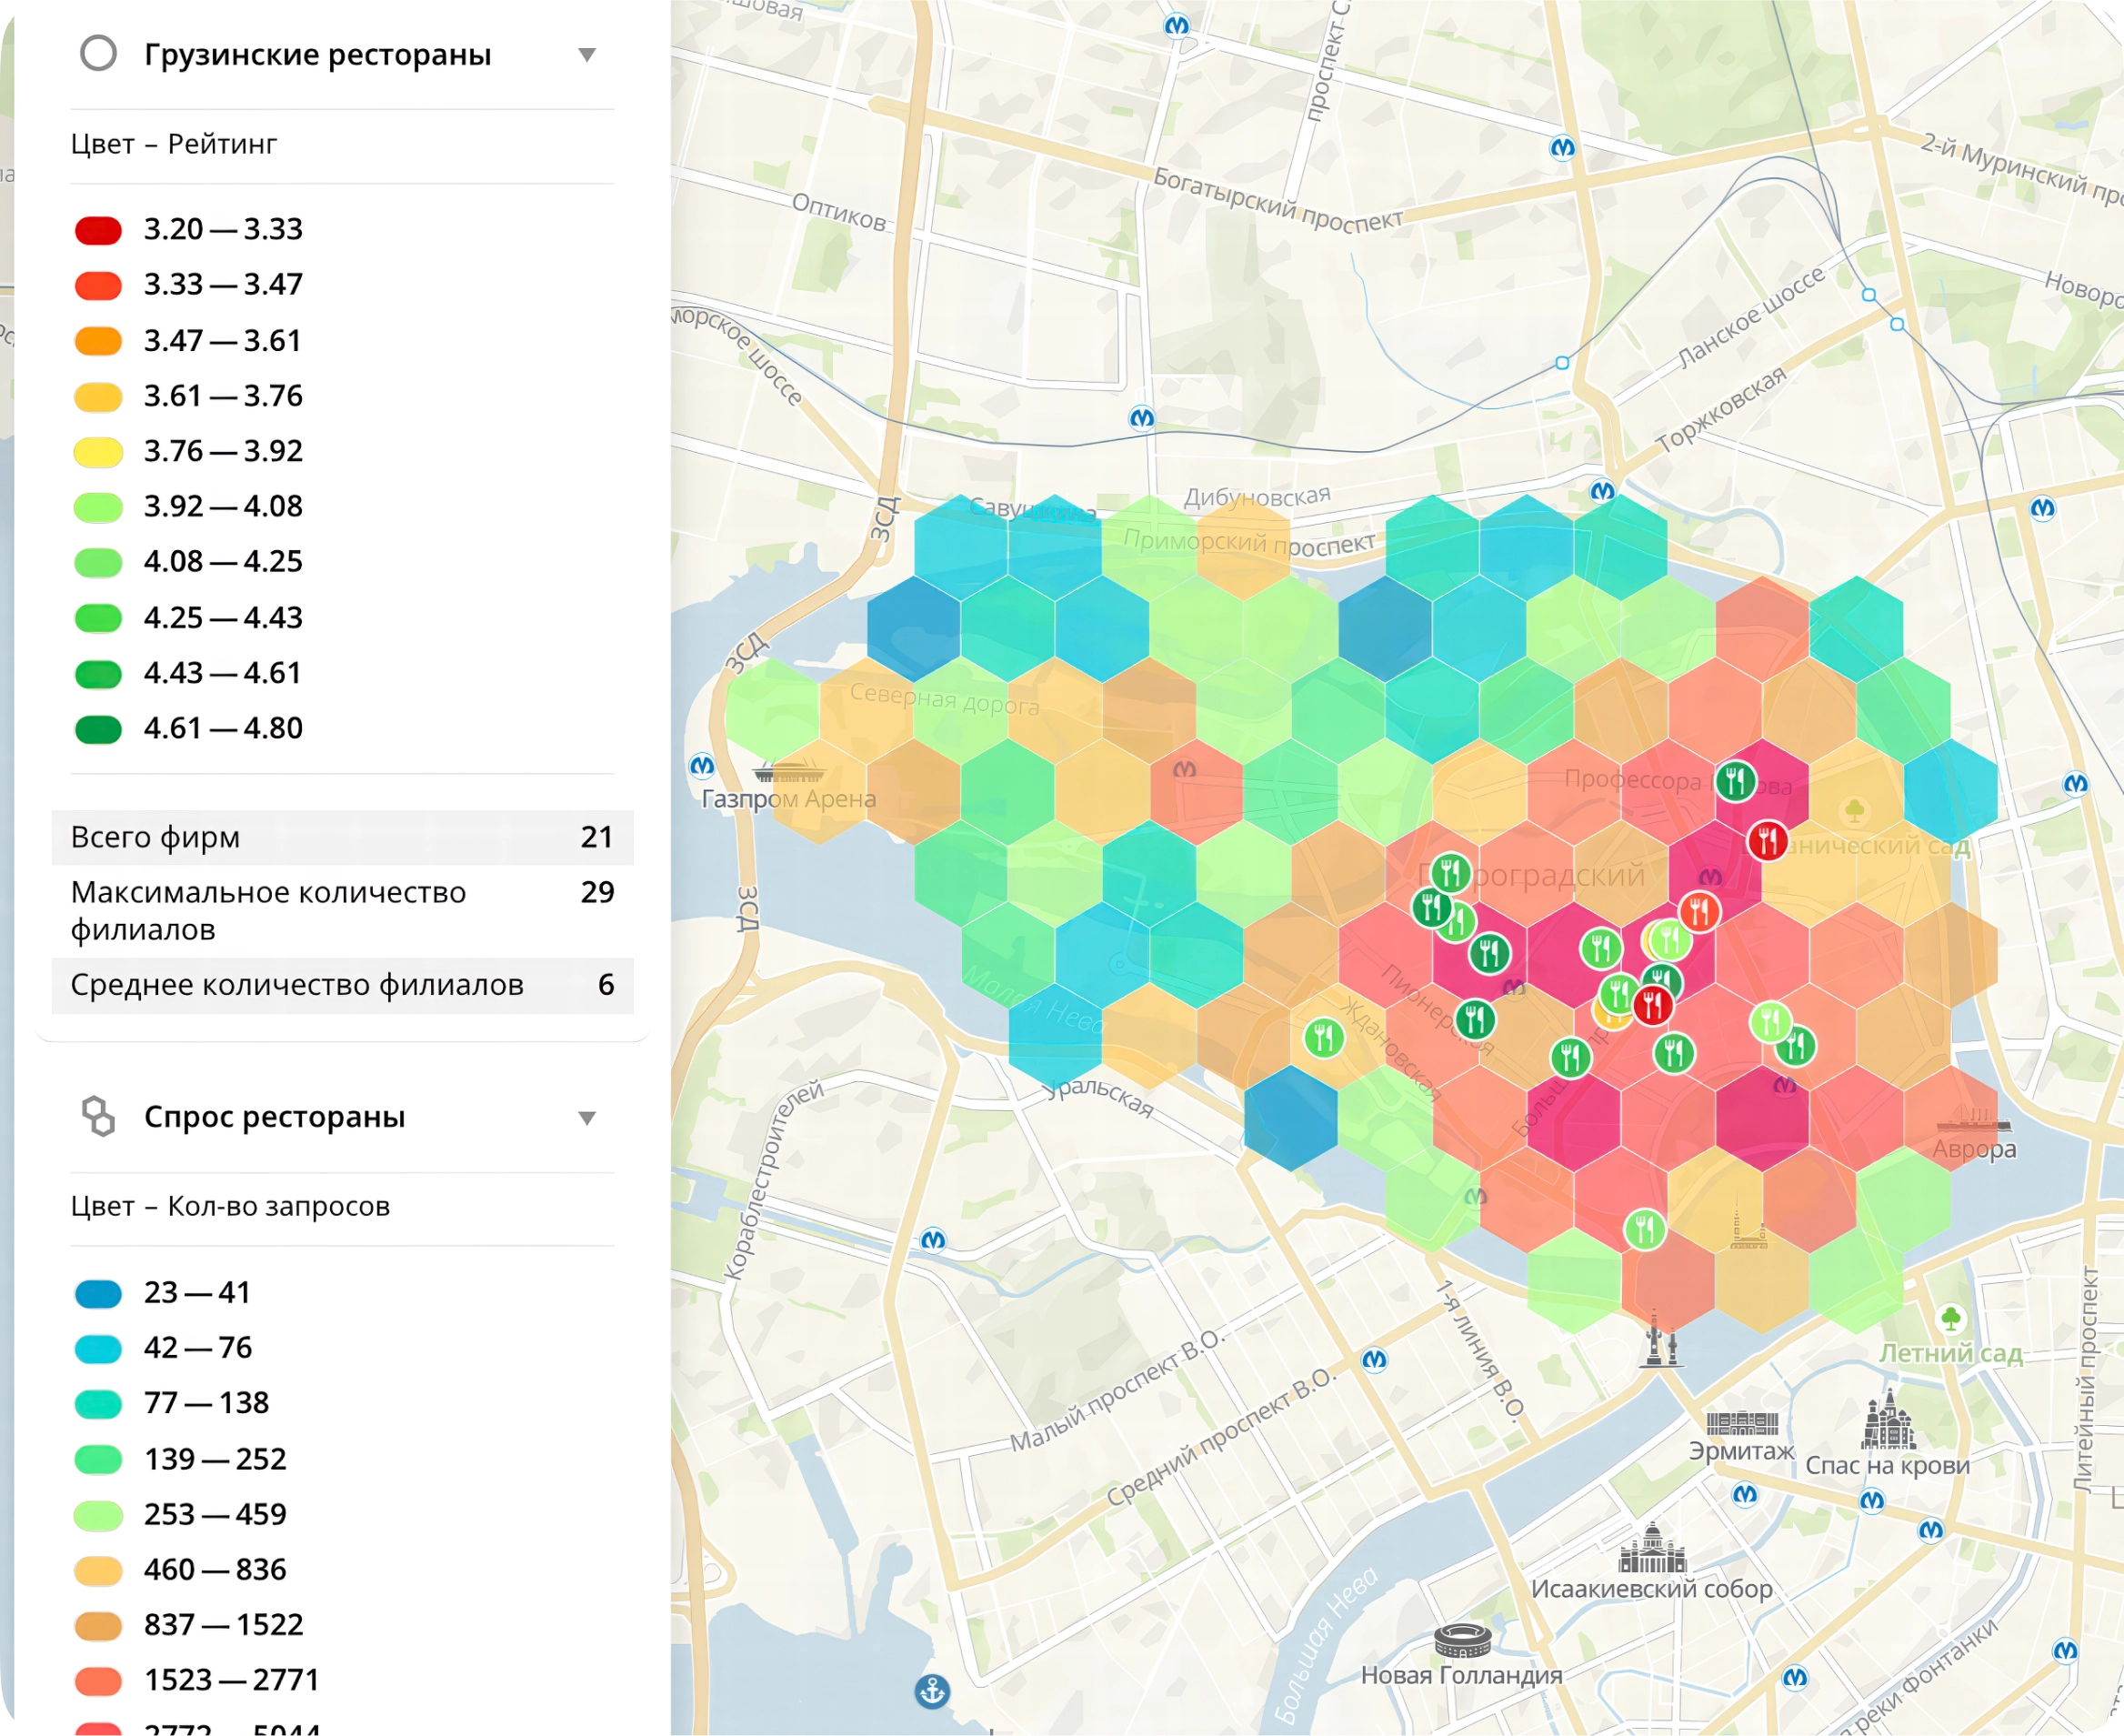Select the light green 253 — 459 swatch
This screenshot has width=2124, height=1736.
[98, 1514]
